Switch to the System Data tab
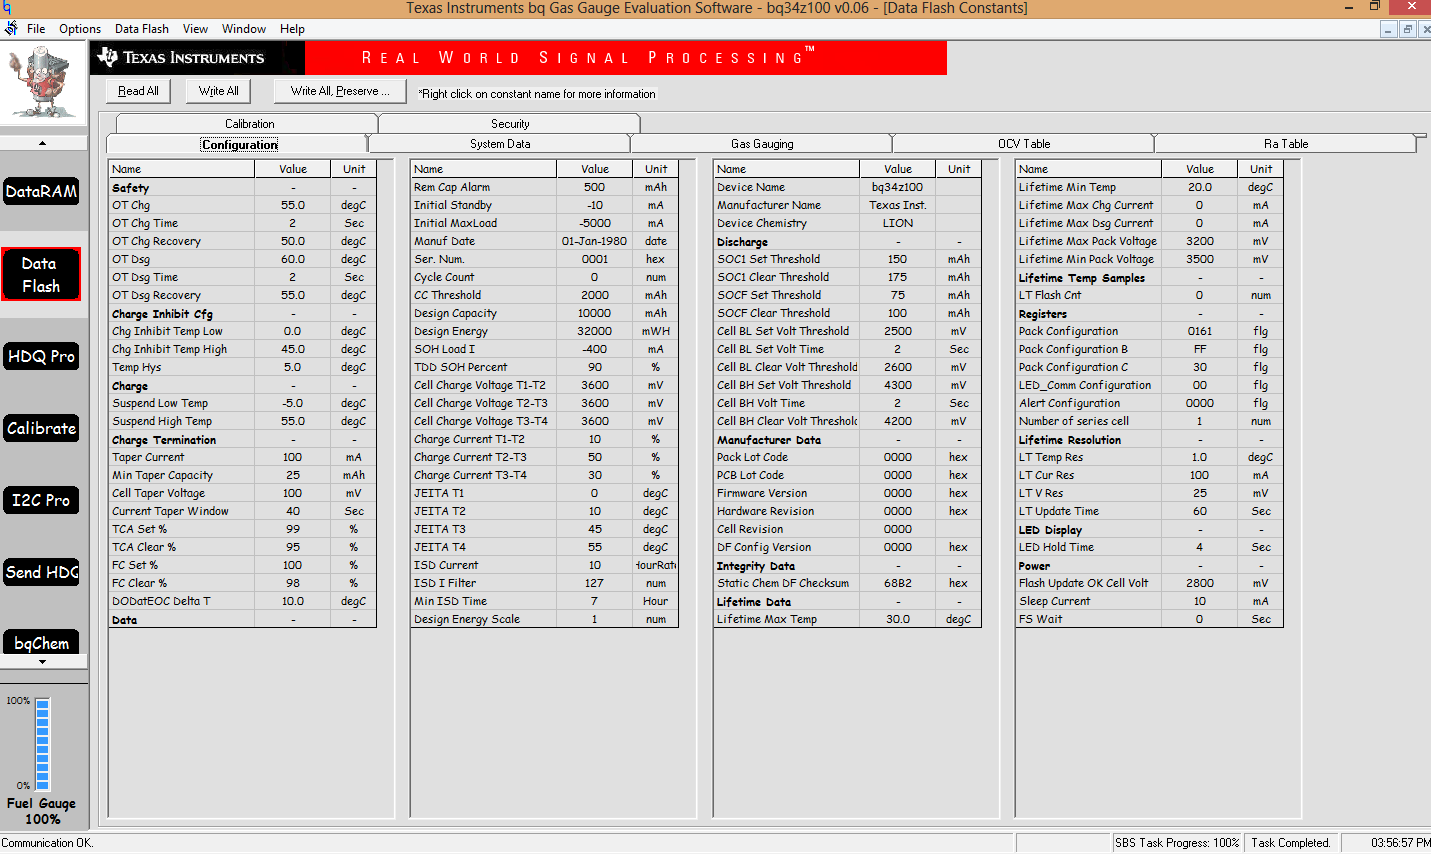The image size is (1431, 854). (500, 144)
